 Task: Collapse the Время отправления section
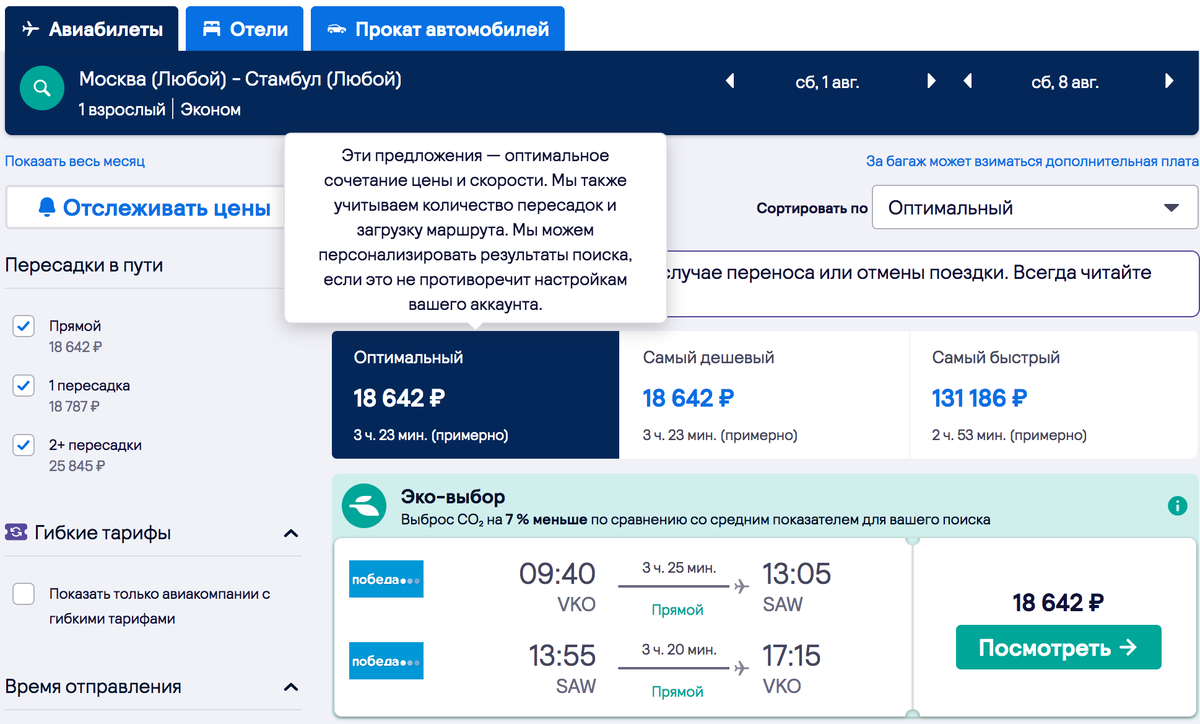290,687
